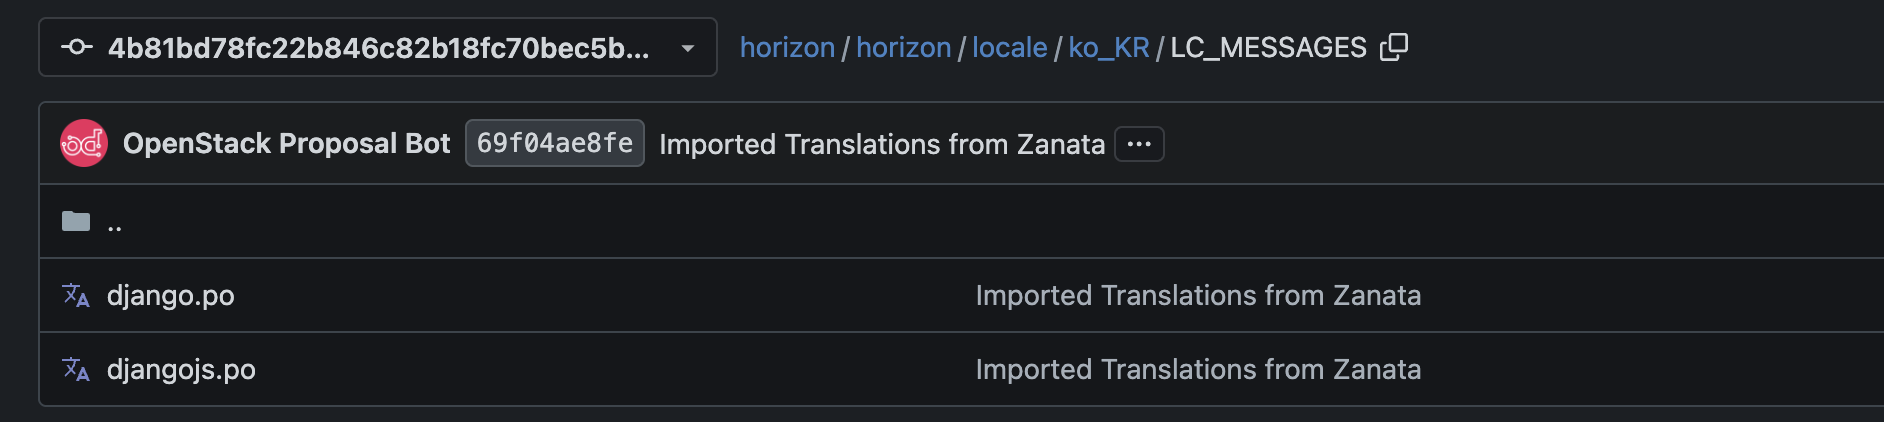Click the OpenStack Proposal Bot avatar
This screenshot has height=422, width=1884.
[x=84, y=143]
